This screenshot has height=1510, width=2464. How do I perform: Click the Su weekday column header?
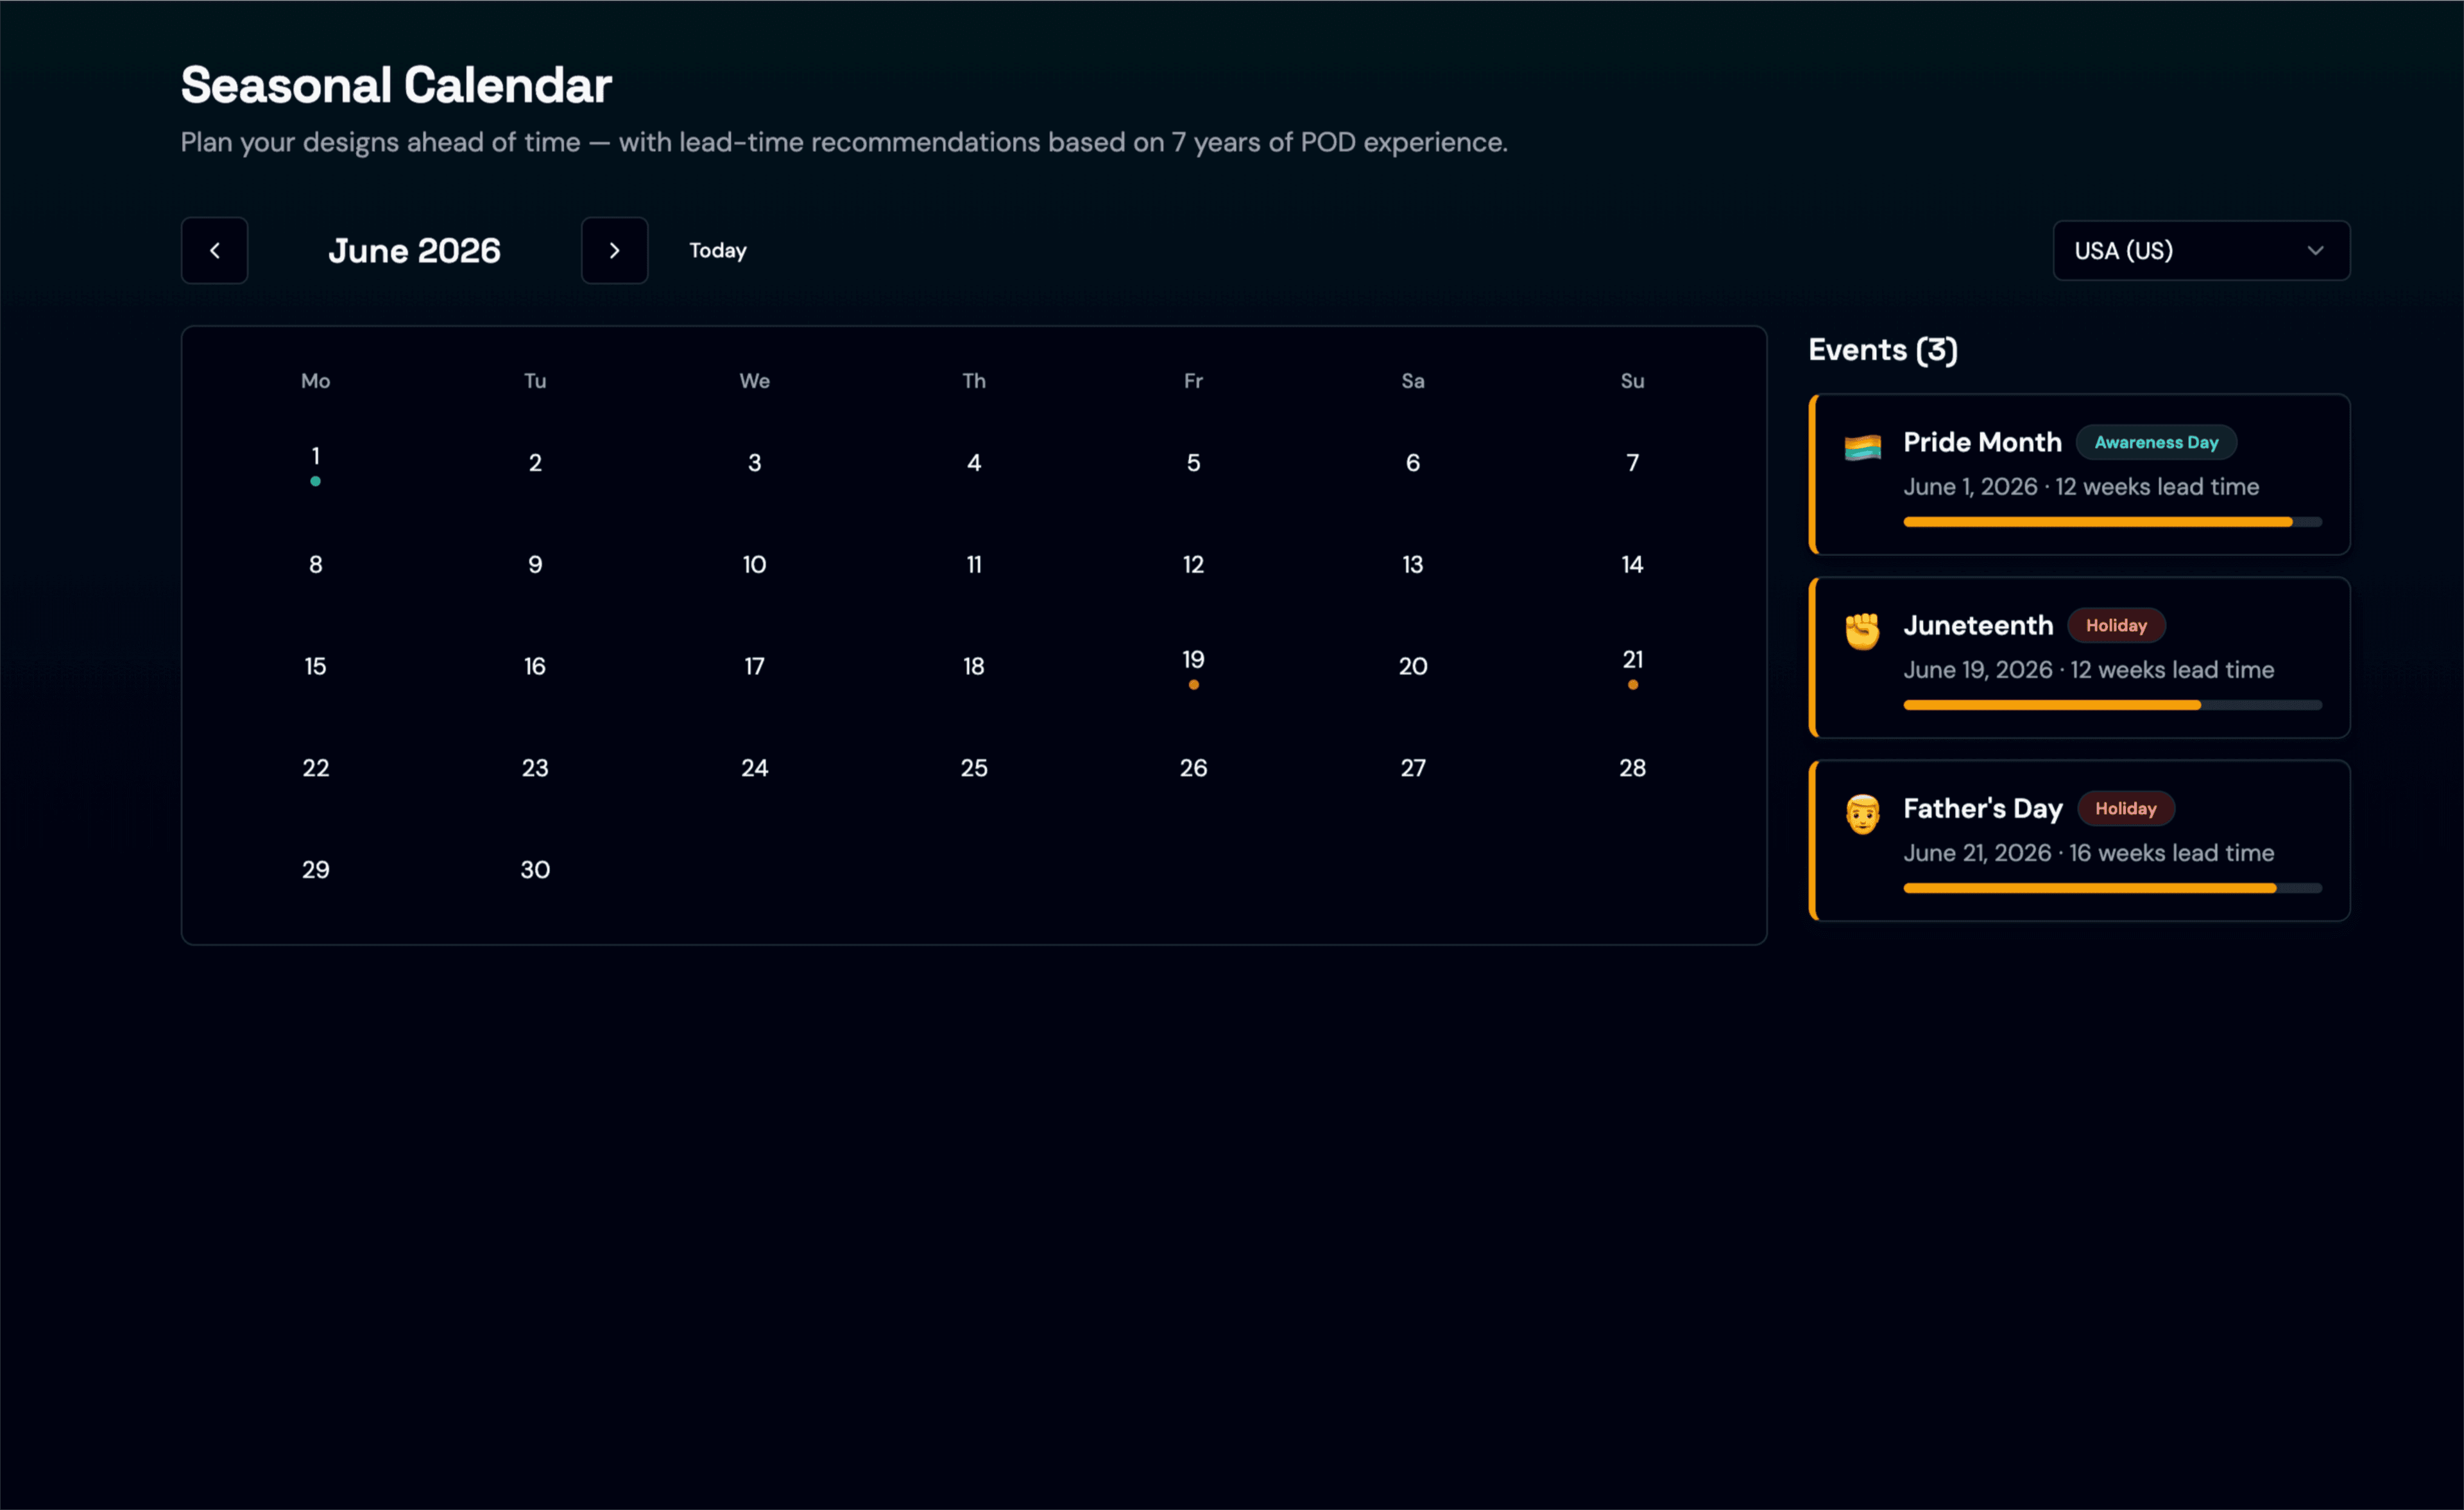point(1632,381)
